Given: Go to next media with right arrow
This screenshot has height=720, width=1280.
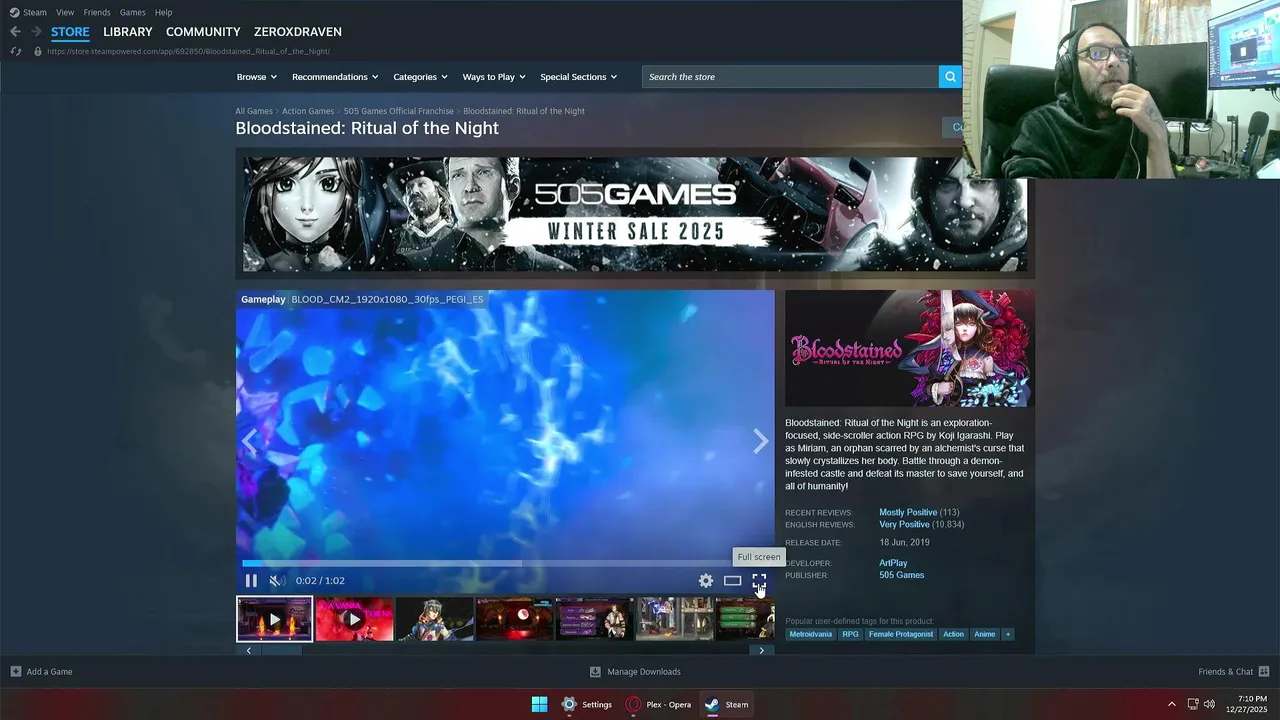Looking at the screenshot, I should (761, 441).
